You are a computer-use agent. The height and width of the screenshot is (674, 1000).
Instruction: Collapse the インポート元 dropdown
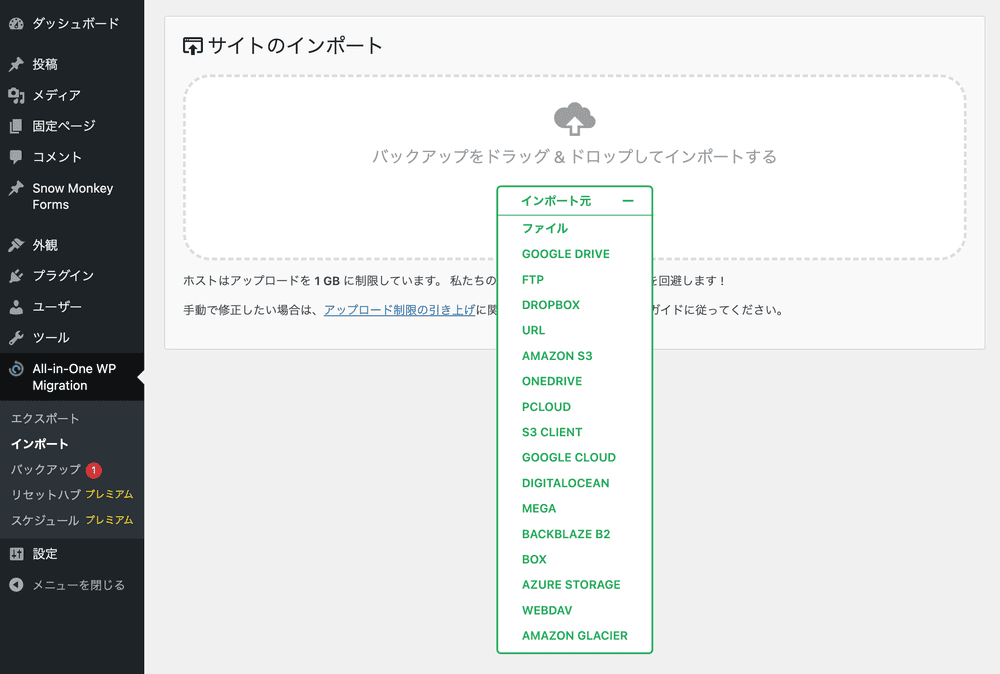pos(628,200)
